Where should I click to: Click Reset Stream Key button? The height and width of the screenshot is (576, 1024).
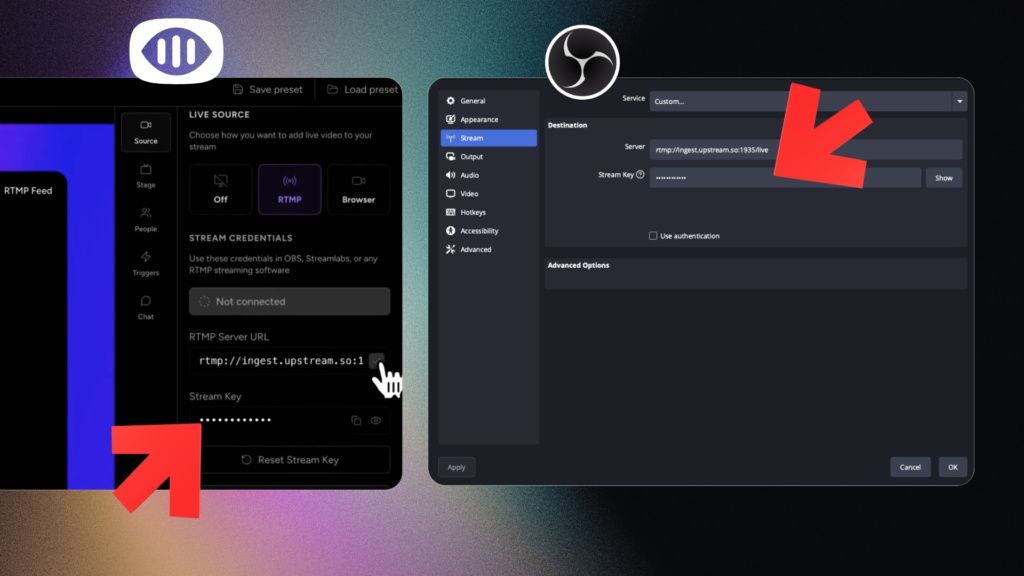[x=290, y=460]
